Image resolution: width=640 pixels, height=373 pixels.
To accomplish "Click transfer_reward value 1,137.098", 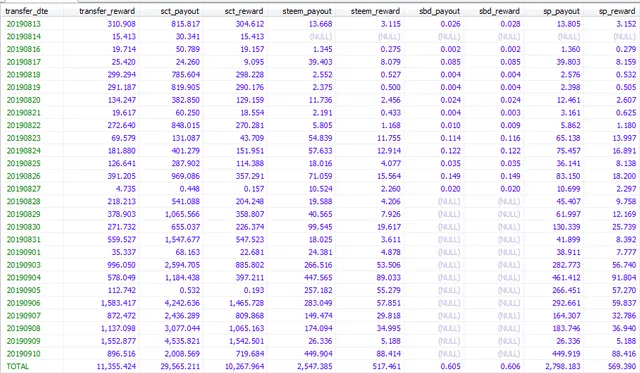I will (118, 328).
